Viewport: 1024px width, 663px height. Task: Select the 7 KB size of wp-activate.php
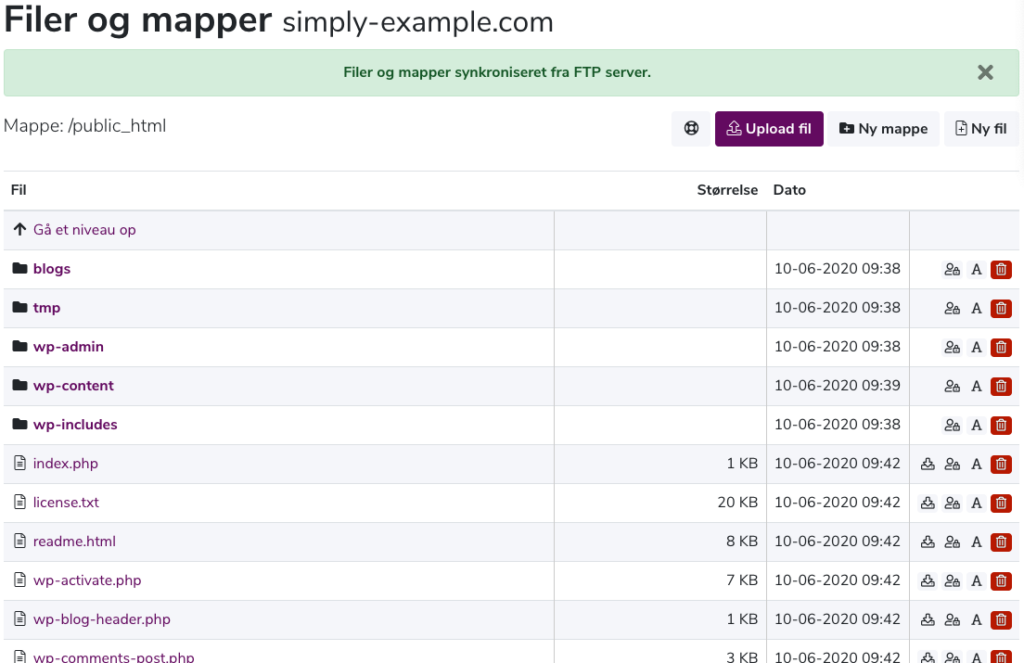click(x=742, y=581)
